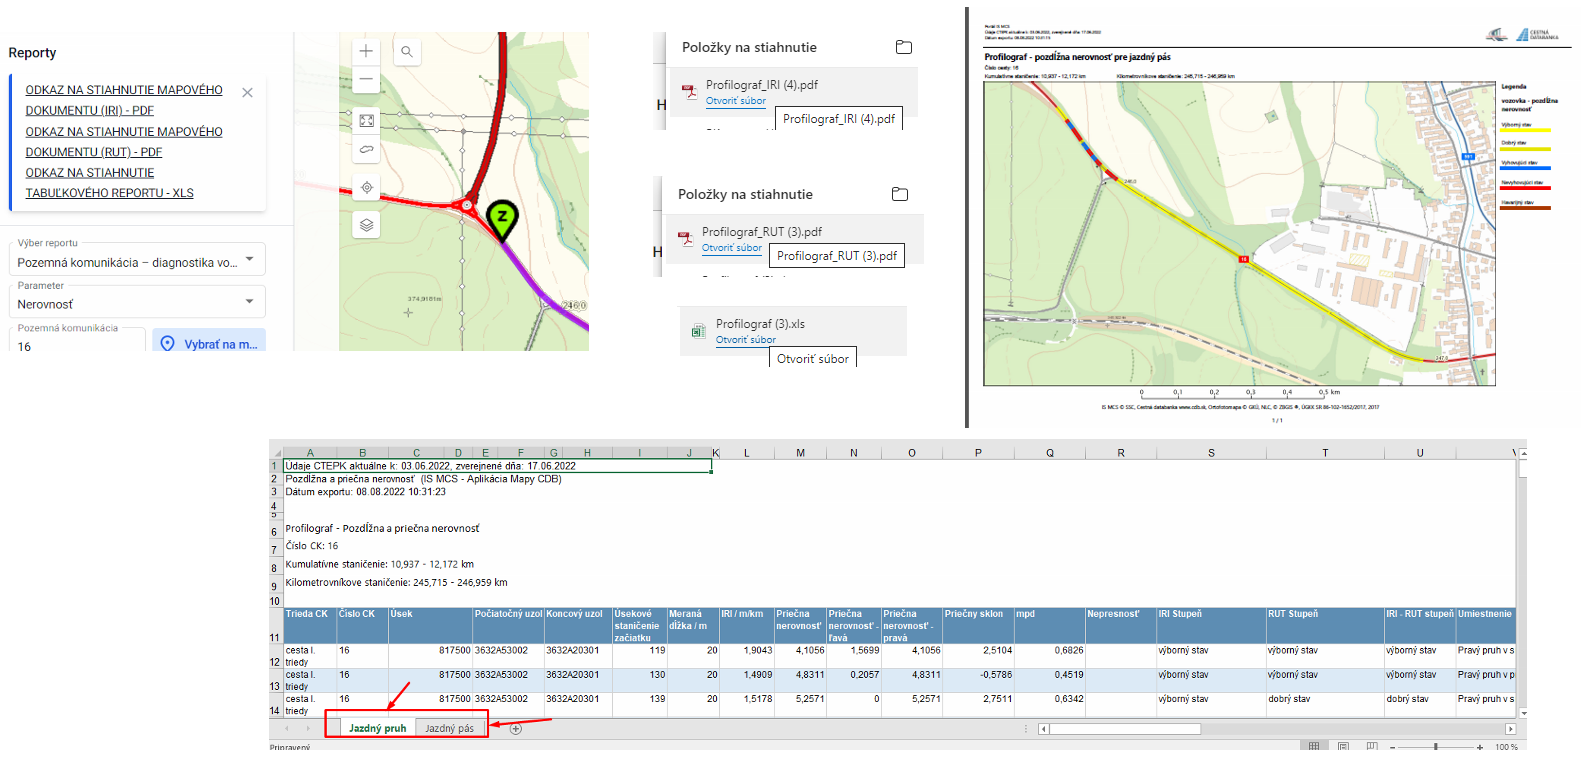Click the Profilograf (3).xls file icon
Viewport: 1581px width, 758px height.
[698, 331]
